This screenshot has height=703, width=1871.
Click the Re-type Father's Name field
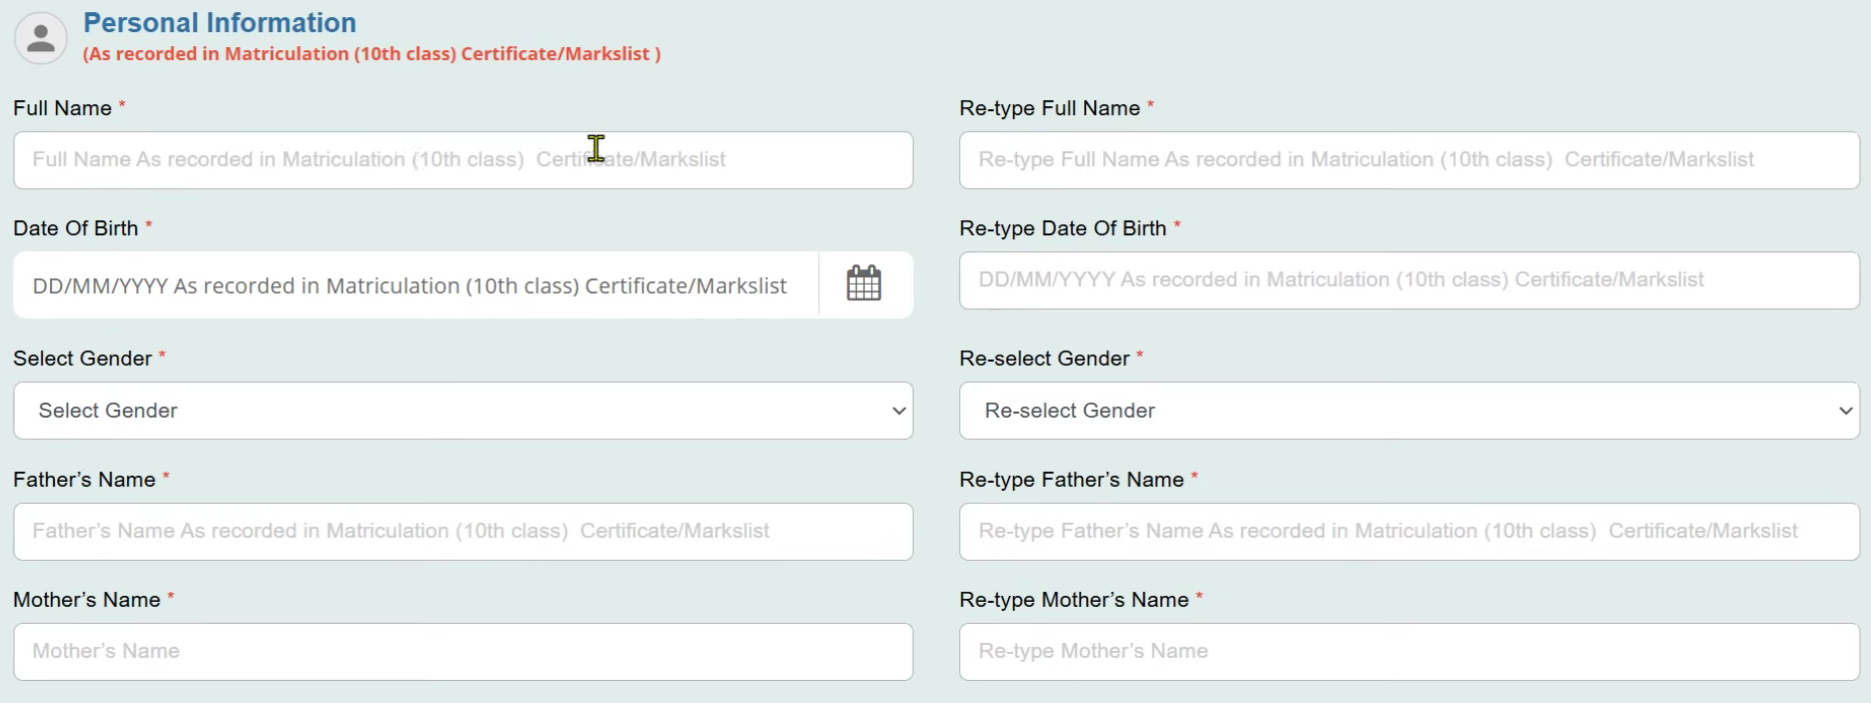[x=1408, y=531]
